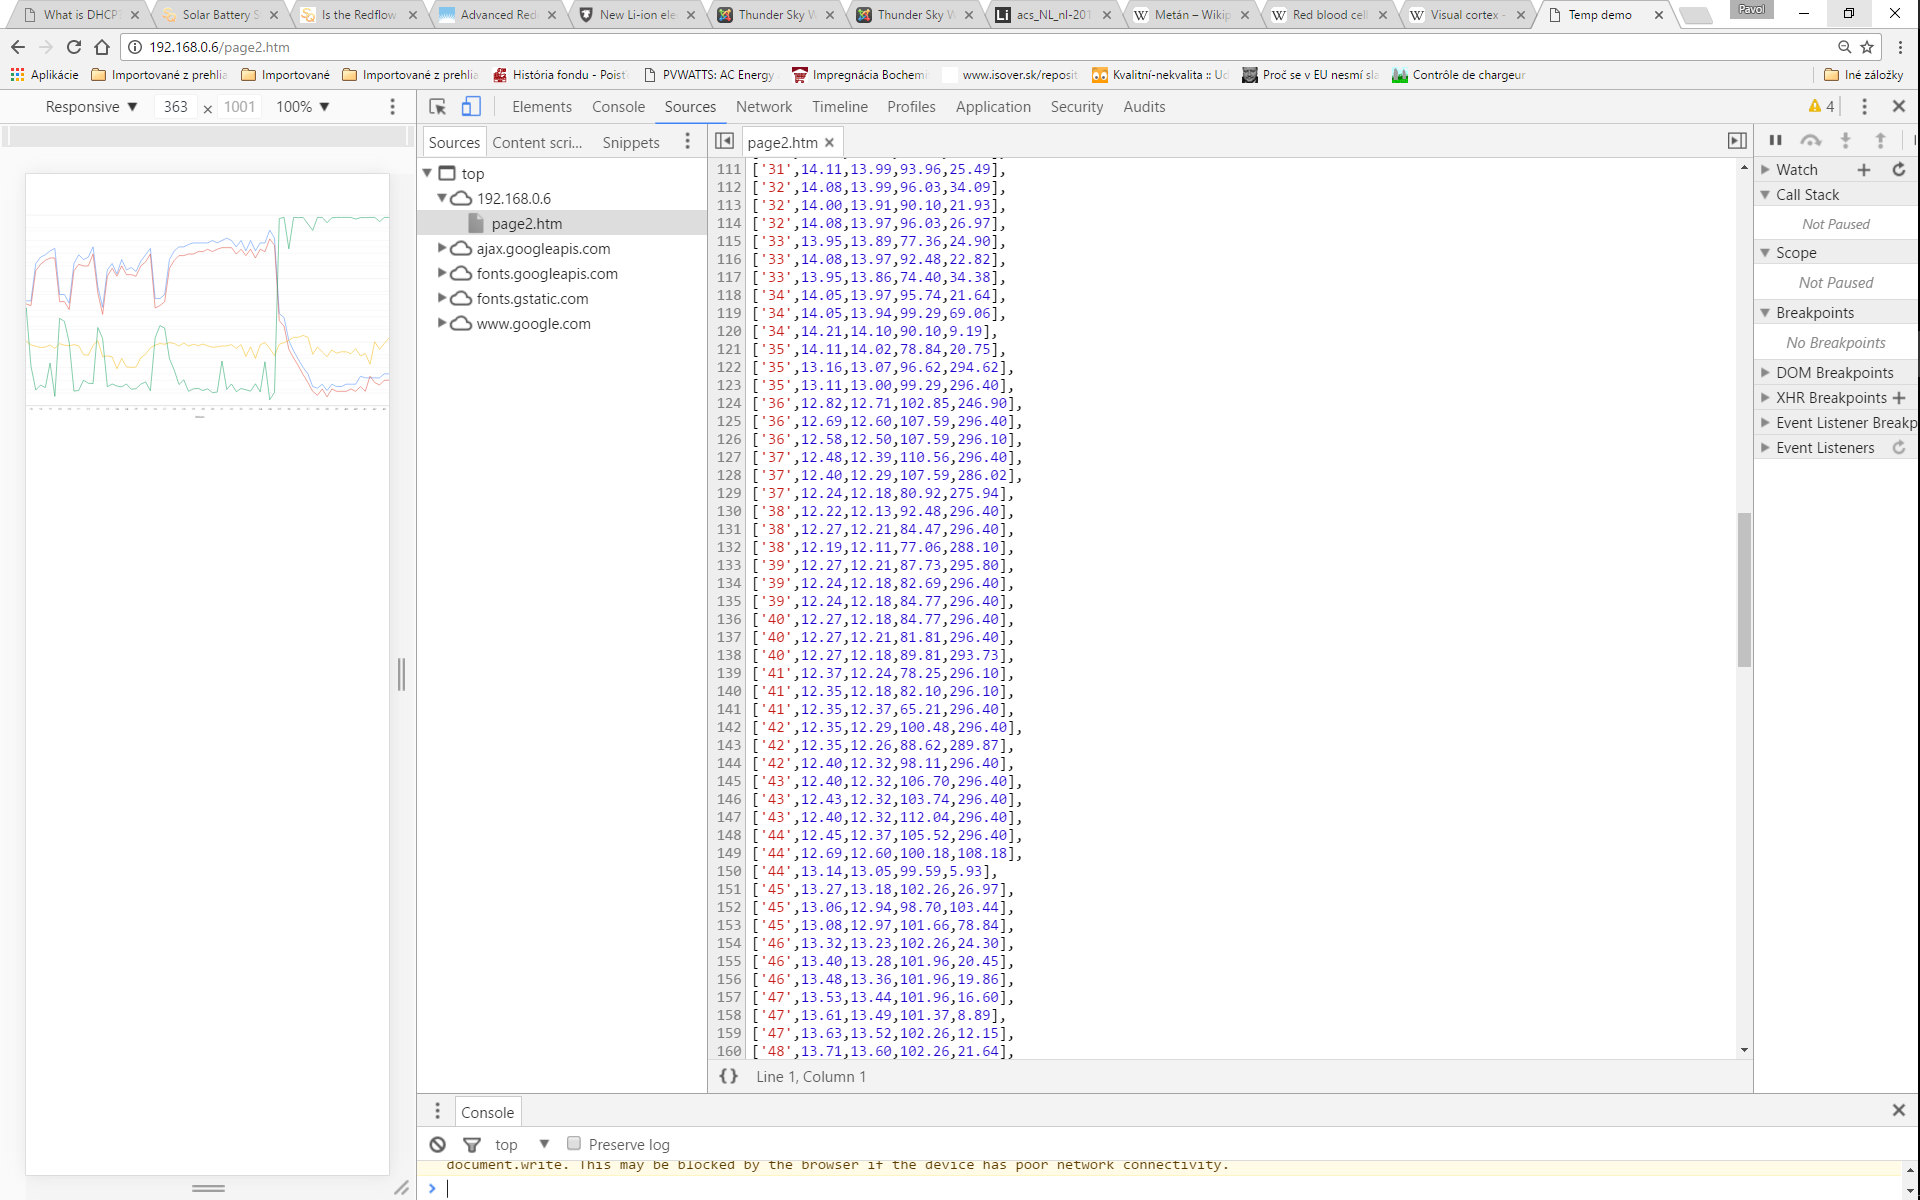Open the Sources navigator more menu
The width and height of the screenshot is (1920, 1200).
point(687,142)
